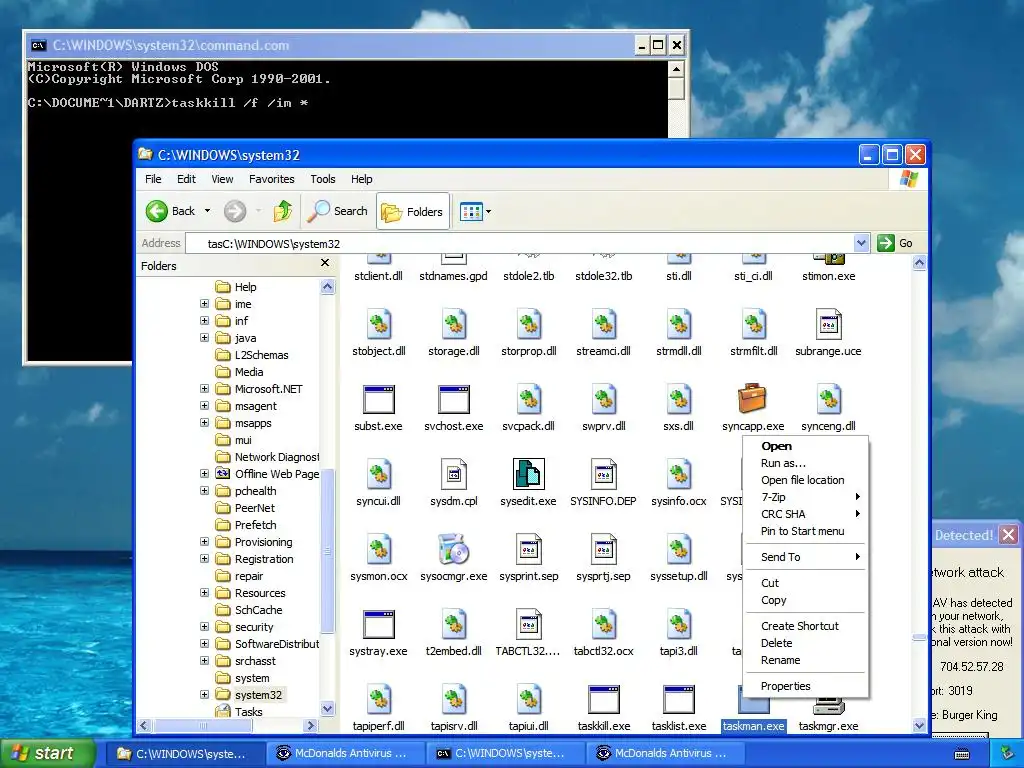Click command window scroll up arrow
The image size is (1024, 768).
click(677, 69)
